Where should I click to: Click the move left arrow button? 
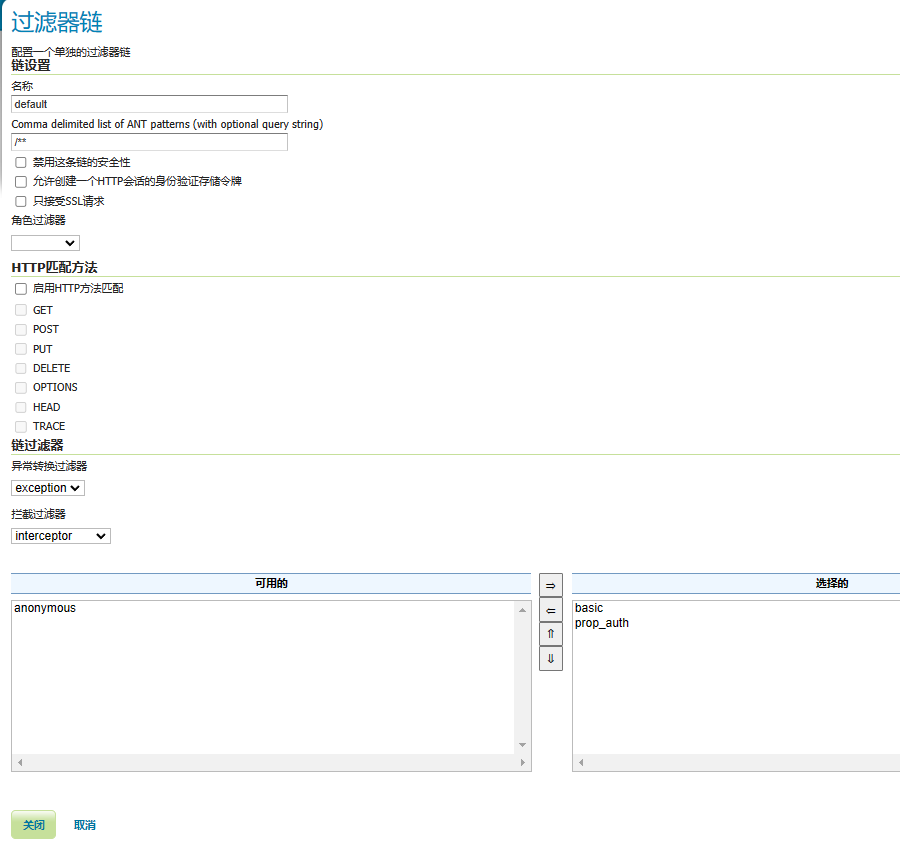[x=550, y=610]
